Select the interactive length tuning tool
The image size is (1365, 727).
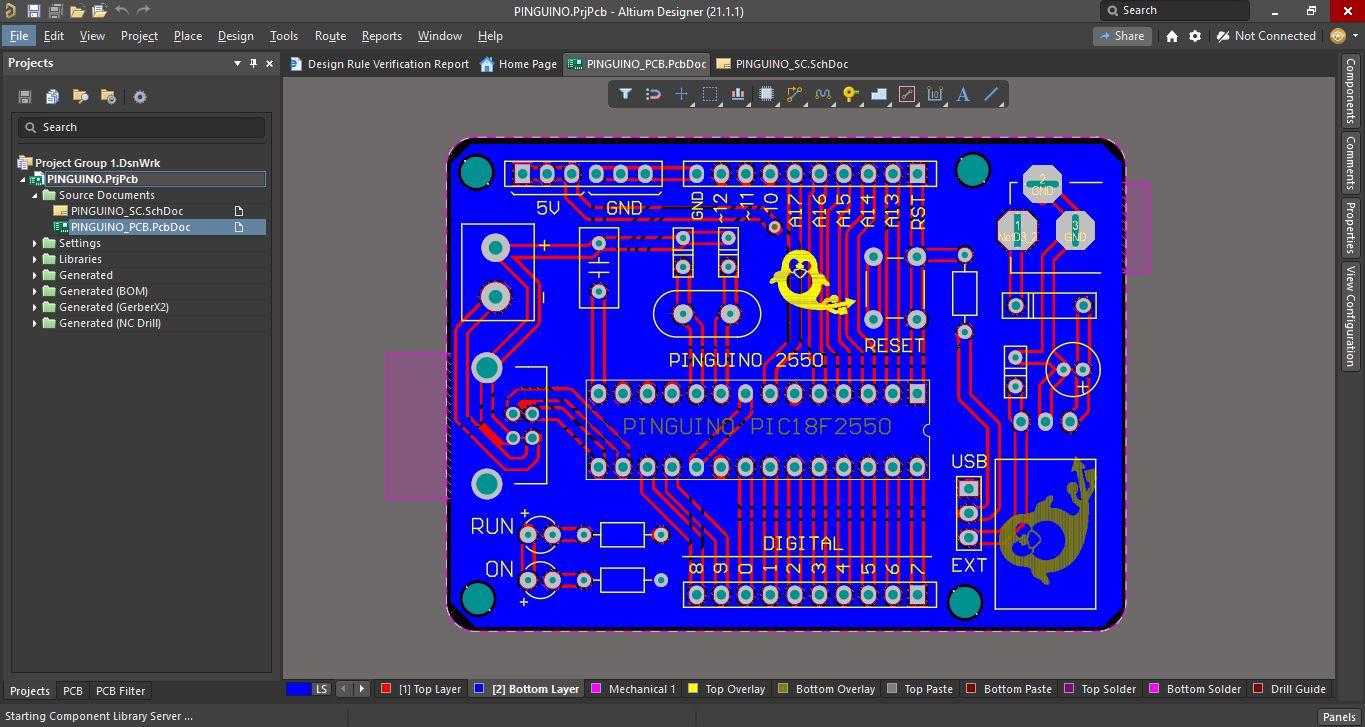(x=823, y=94)
